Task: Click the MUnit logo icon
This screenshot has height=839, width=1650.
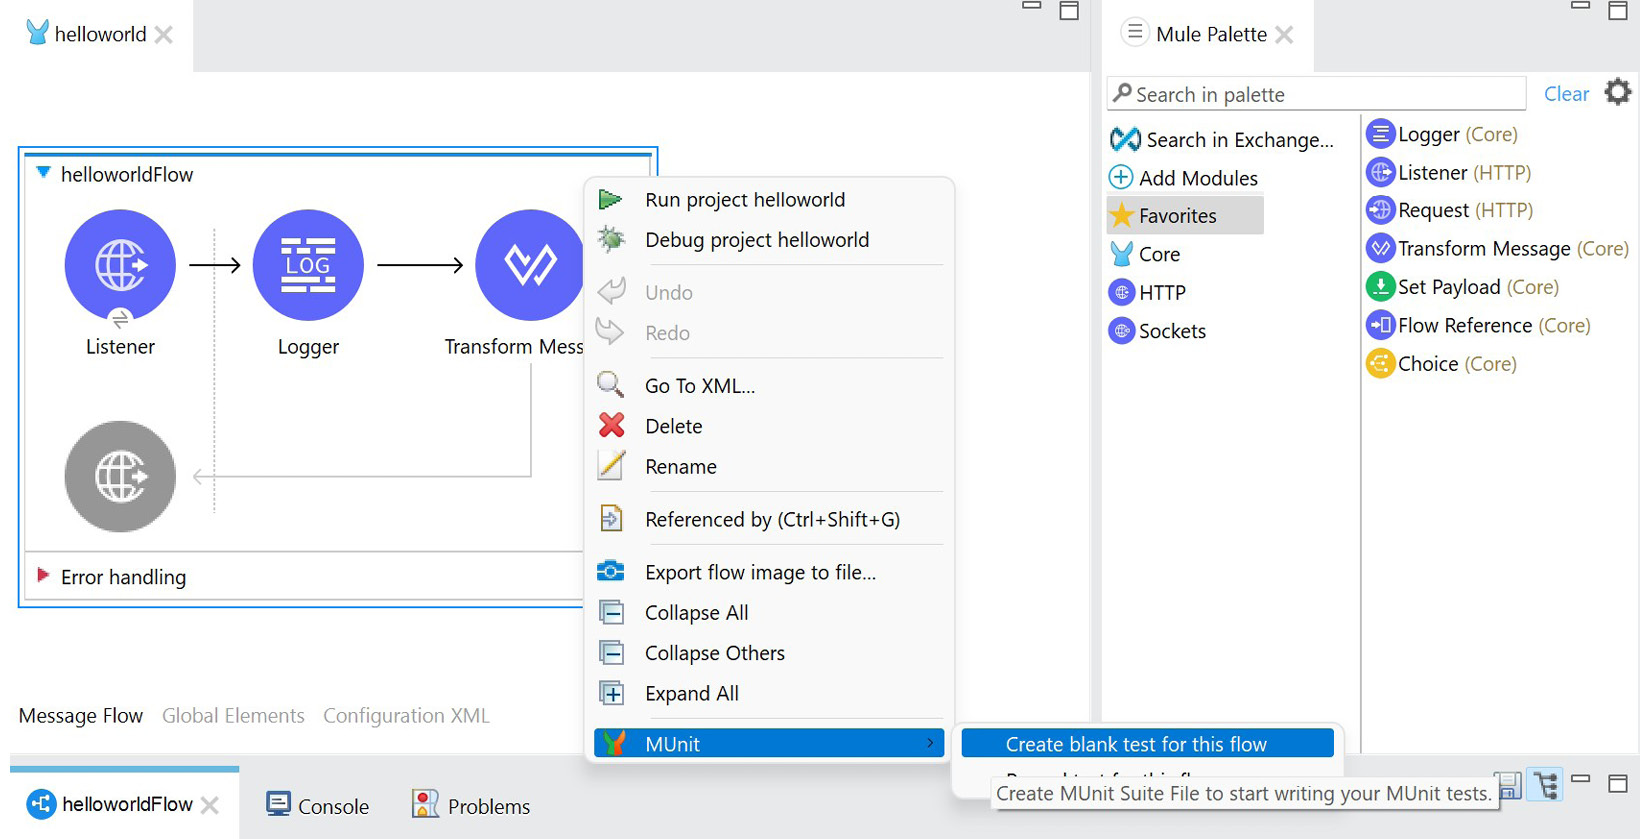Action: (614, 743)
